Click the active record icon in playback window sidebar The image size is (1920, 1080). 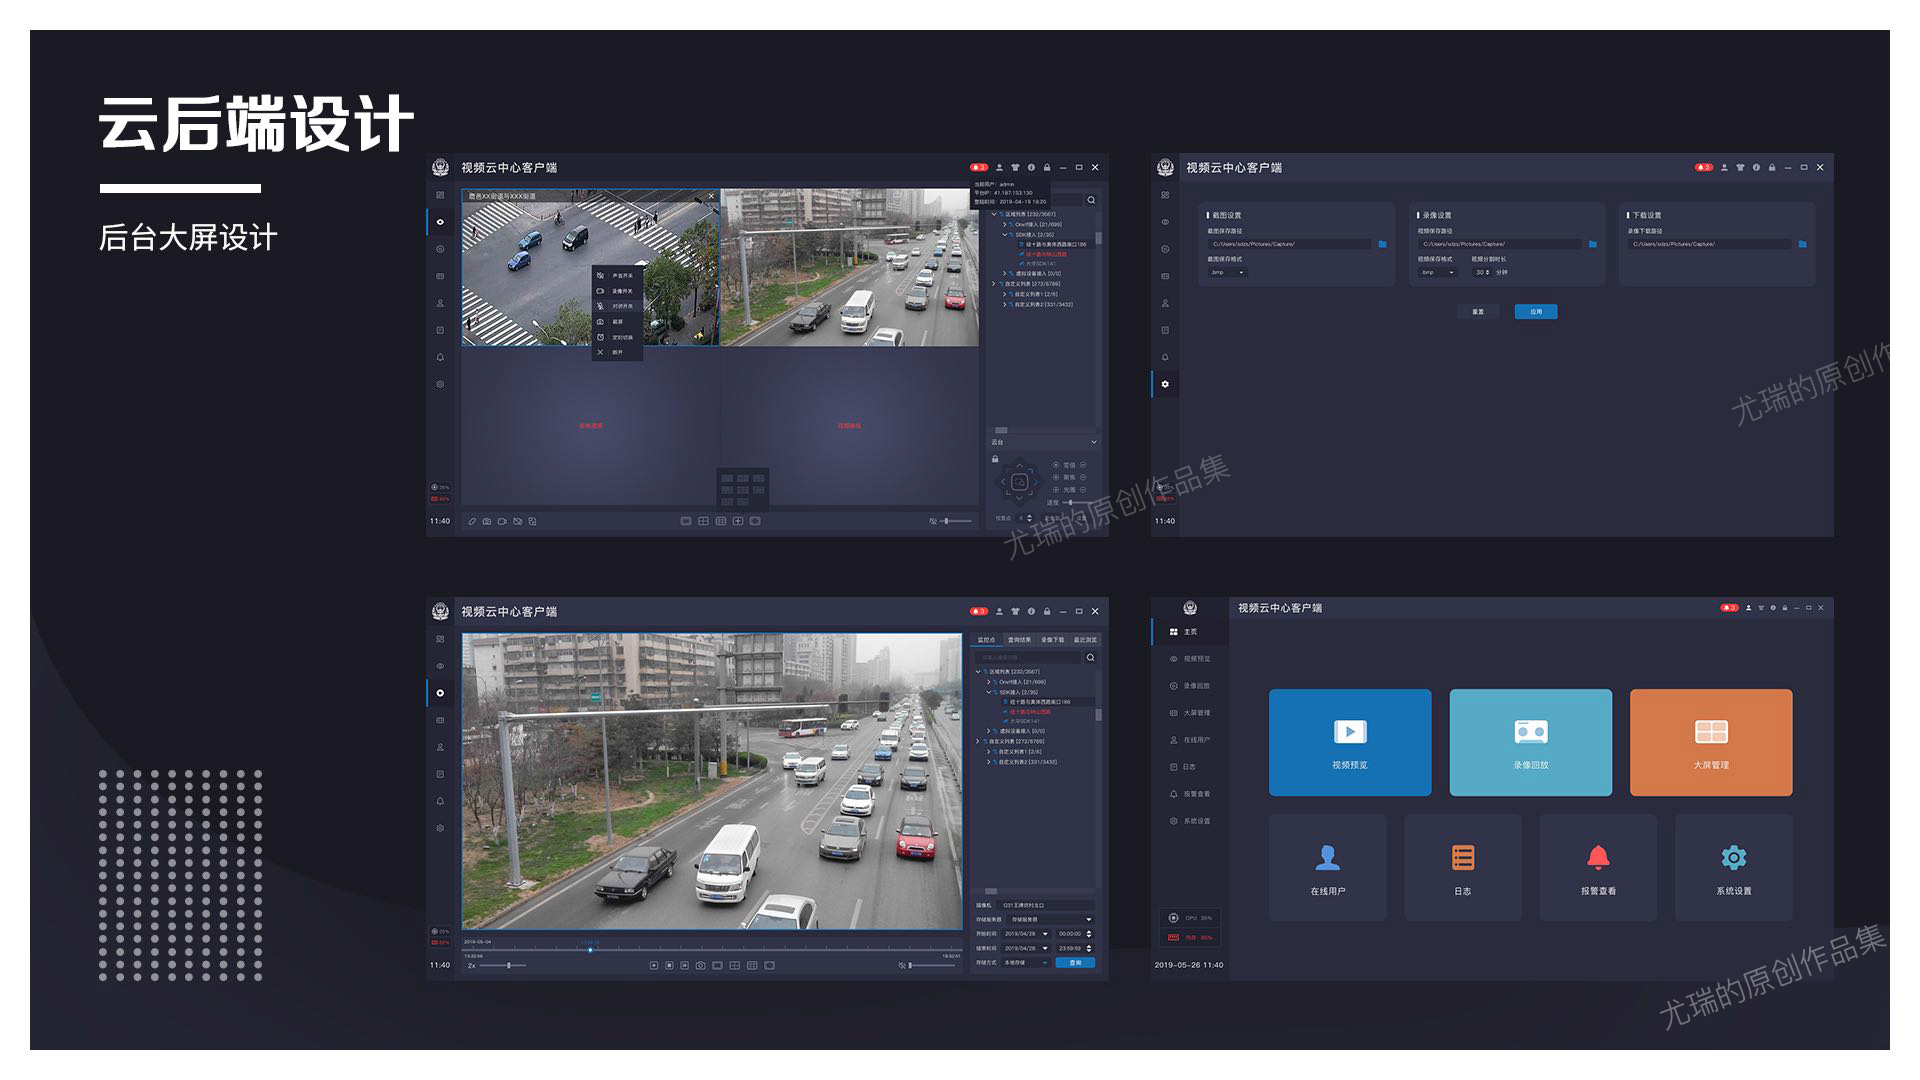click(x=440, y=693)
